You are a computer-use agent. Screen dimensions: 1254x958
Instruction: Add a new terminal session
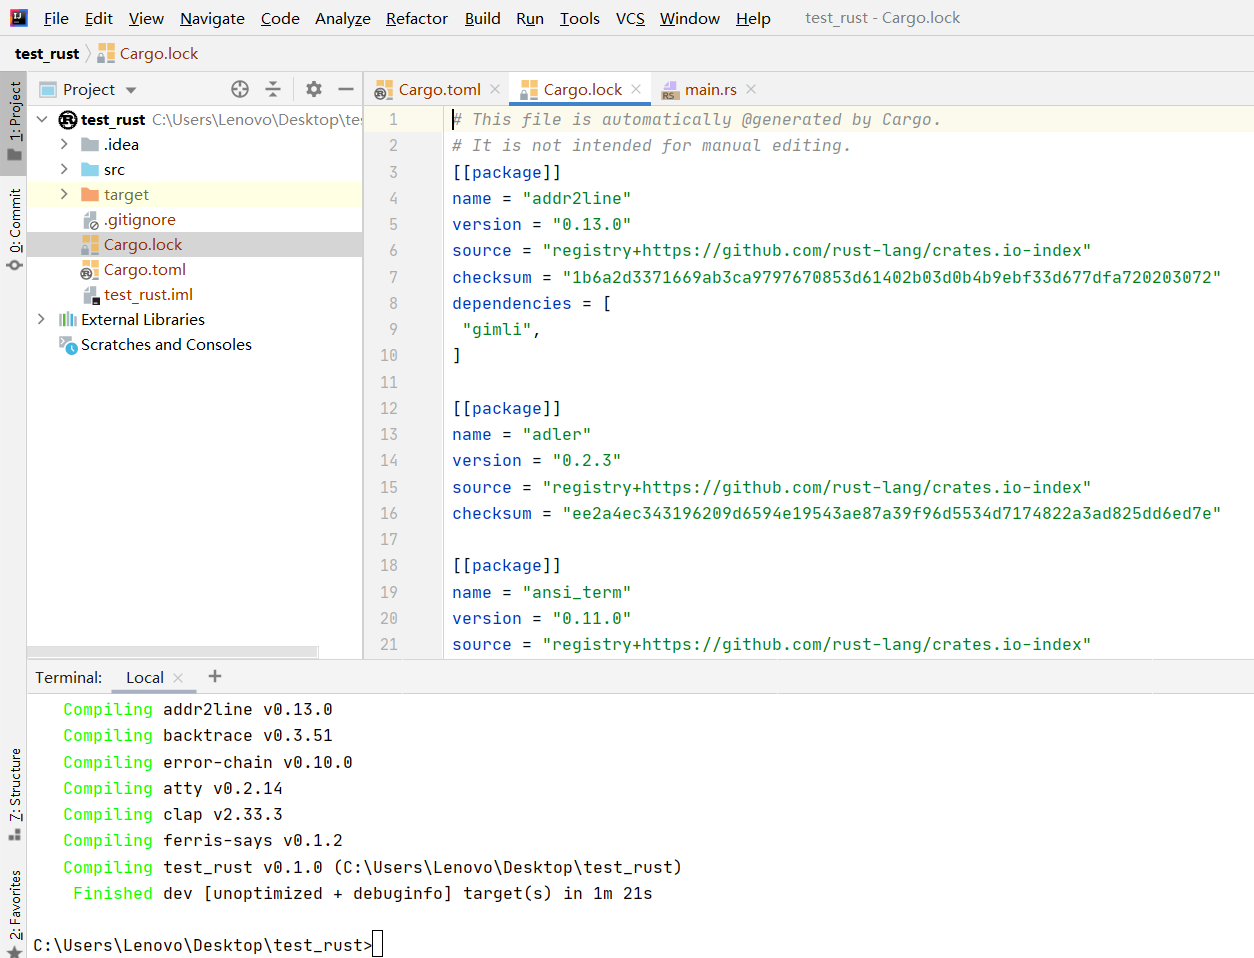pyautogui.click(x=215, y=676)
